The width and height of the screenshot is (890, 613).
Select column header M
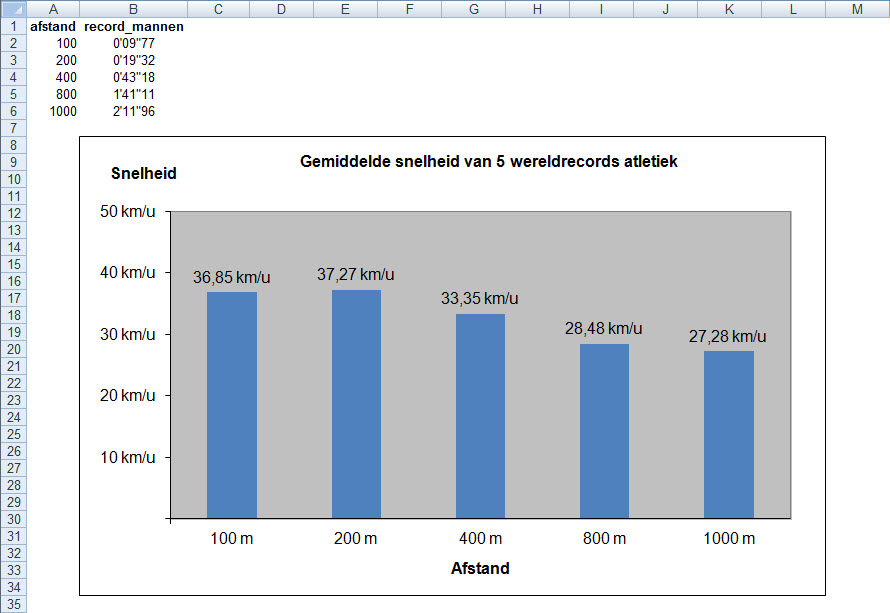point(857,9)
